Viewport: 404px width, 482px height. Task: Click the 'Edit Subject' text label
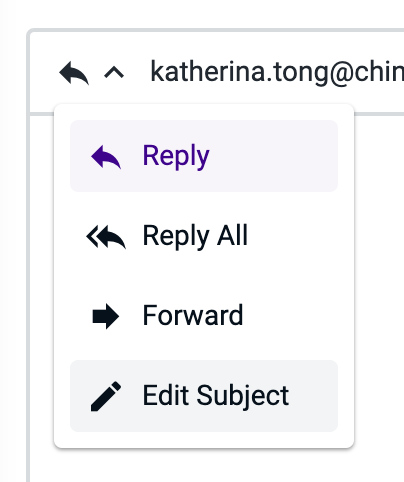point(216,396)
